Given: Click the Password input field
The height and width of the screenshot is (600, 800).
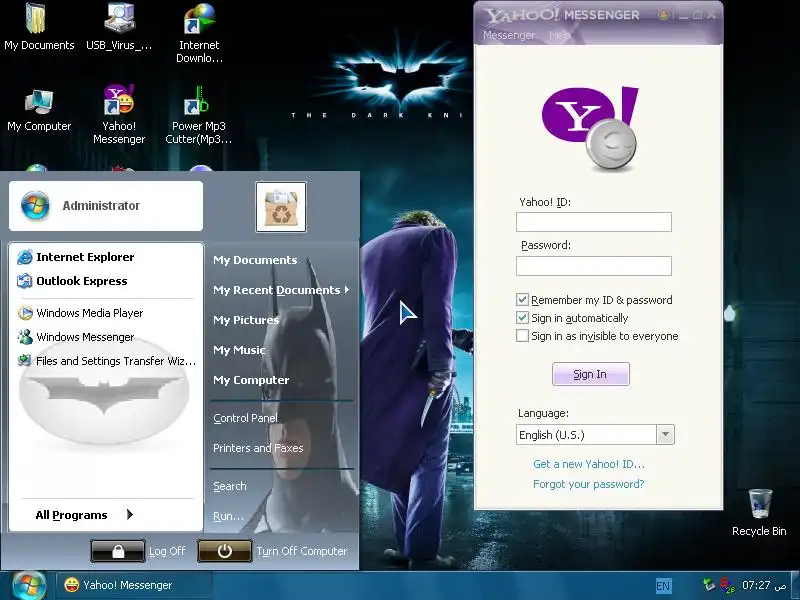Looking at the screenshot, I should coord(594,266).
